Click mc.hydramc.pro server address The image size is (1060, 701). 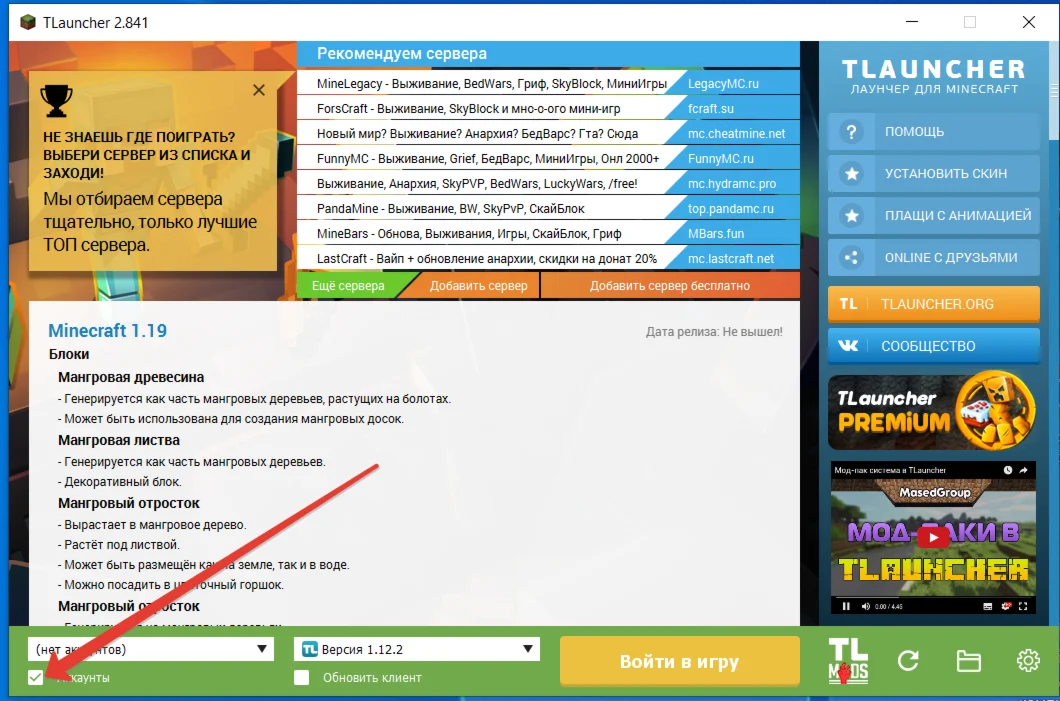[x=731, y=184]
